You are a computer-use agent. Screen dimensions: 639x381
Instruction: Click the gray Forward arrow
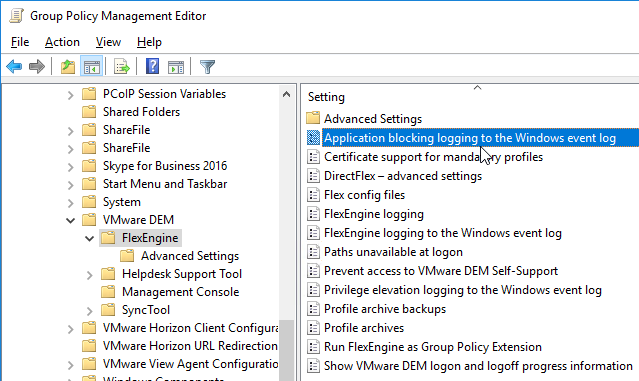tap(37, 66)
